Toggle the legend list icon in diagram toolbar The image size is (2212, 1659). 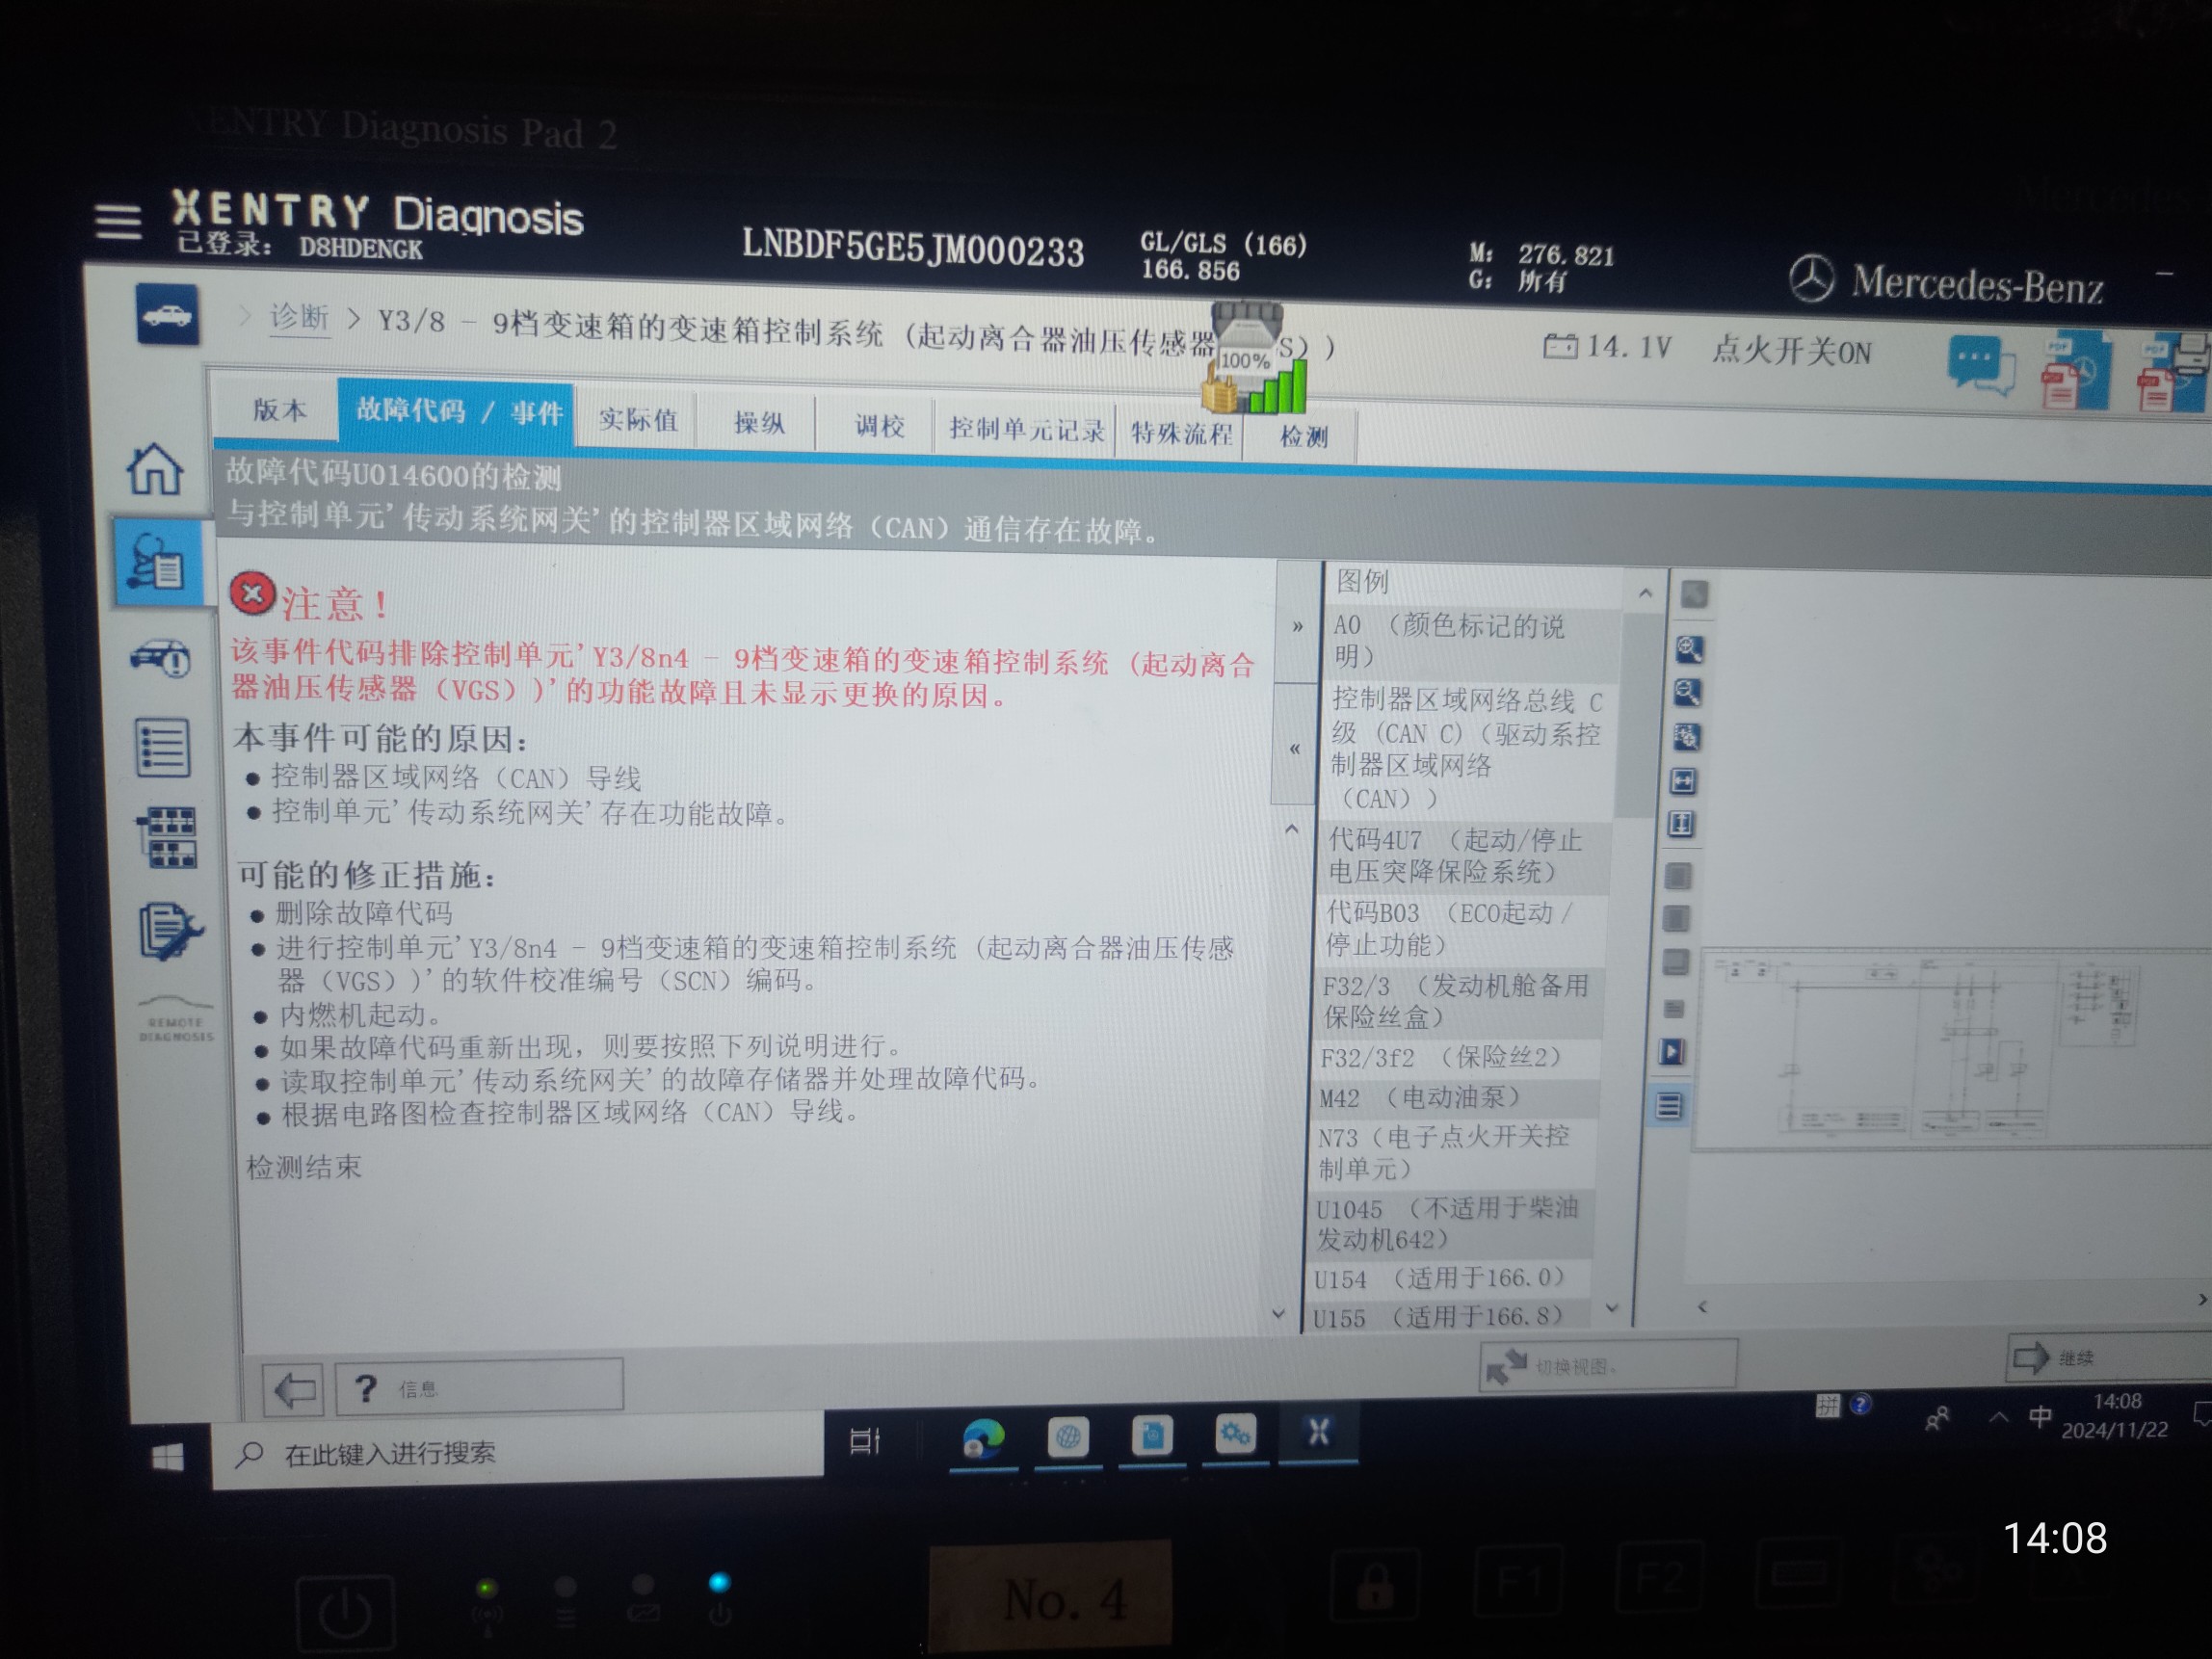tap(1670, 1106)
